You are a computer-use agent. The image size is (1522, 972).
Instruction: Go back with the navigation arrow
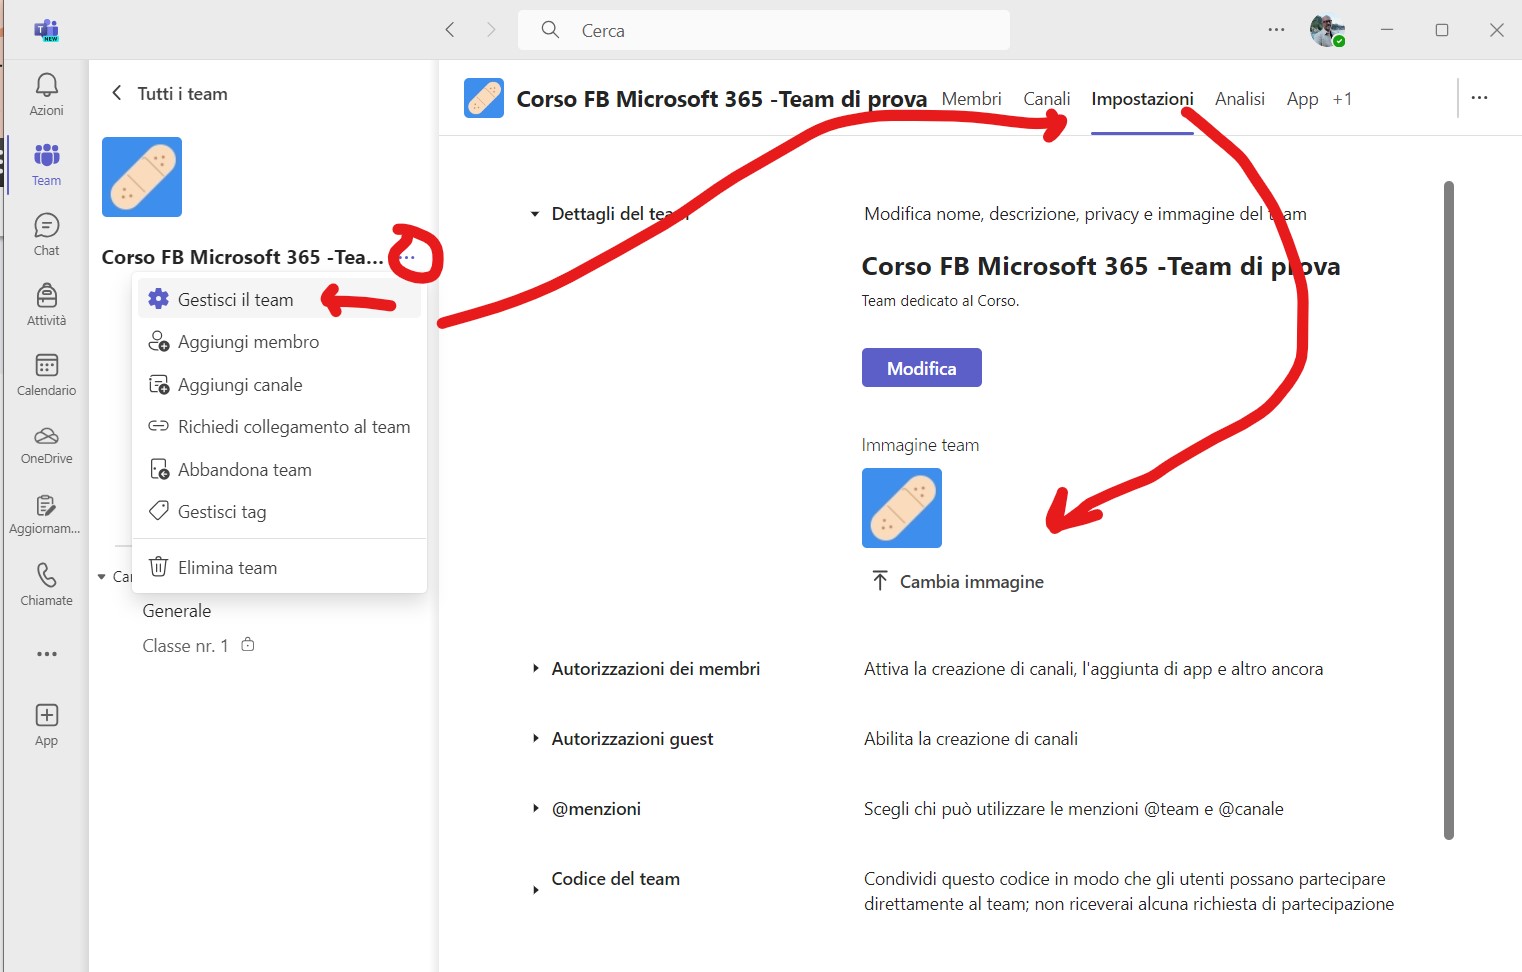(450, 30)
